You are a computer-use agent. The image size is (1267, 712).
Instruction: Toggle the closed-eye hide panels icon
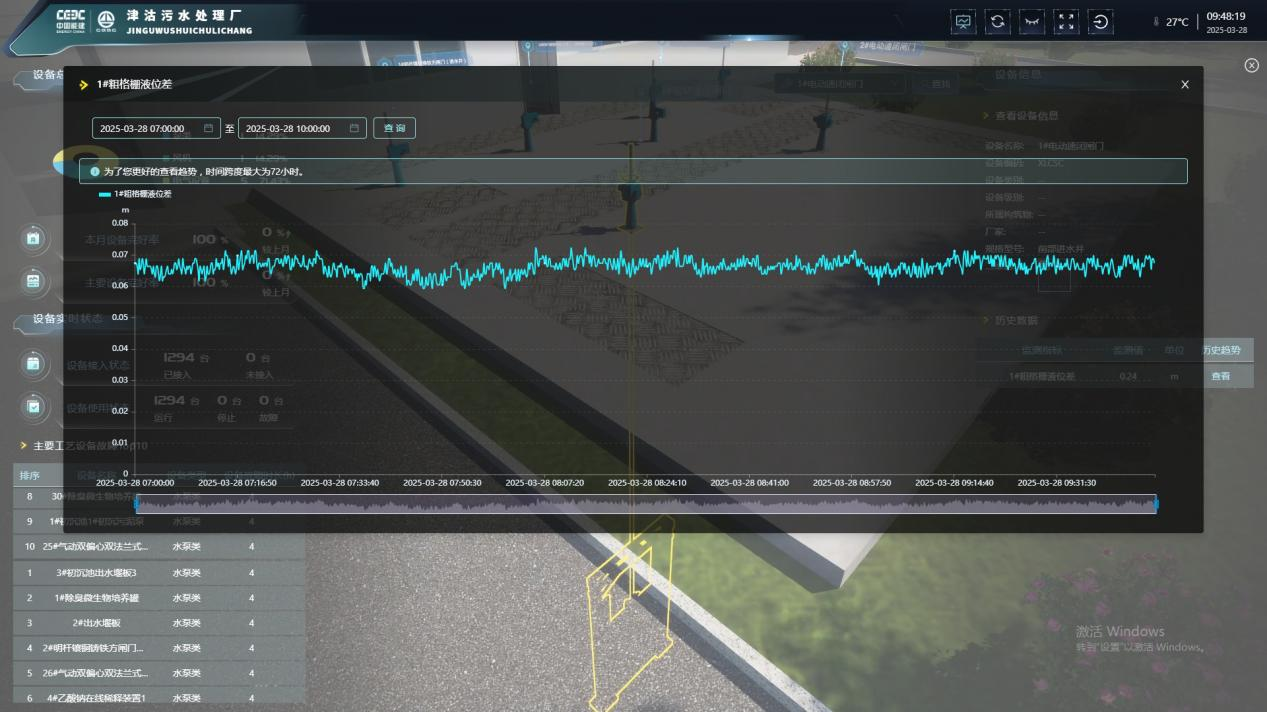1031,22
